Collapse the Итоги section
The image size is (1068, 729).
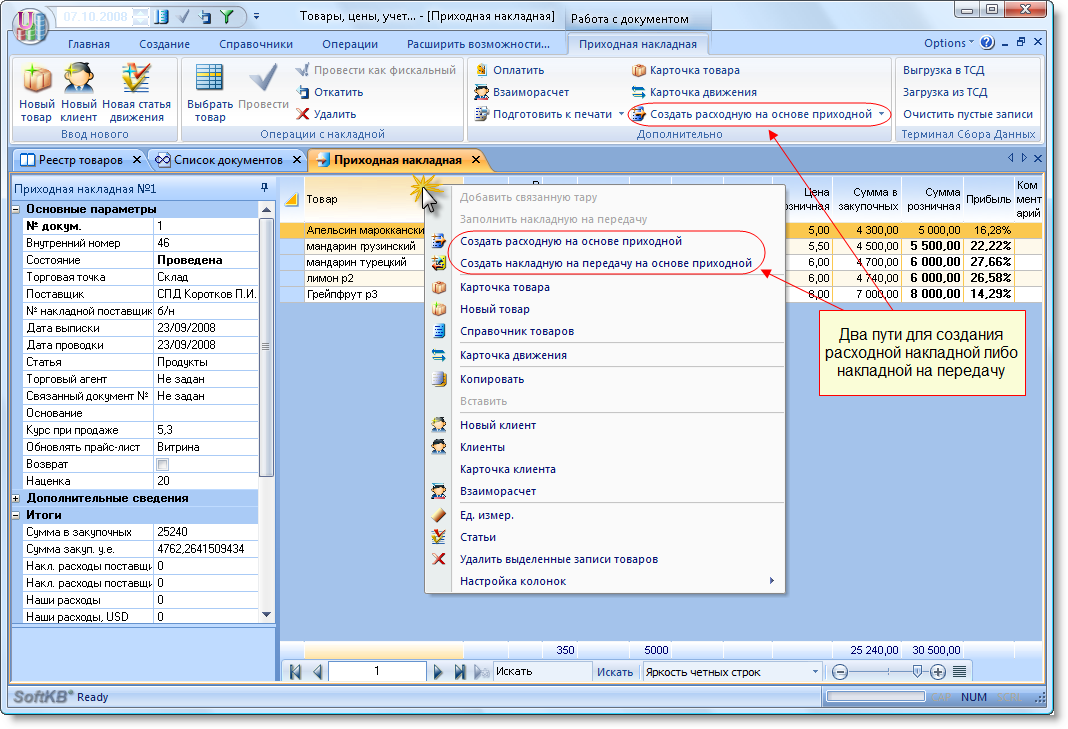tap(16, 515)
